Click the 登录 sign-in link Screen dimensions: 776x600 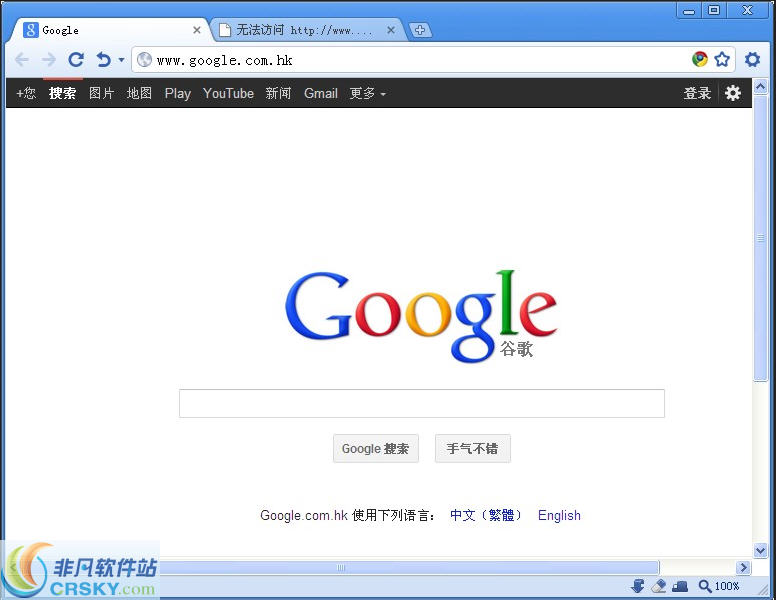point(697,93)
